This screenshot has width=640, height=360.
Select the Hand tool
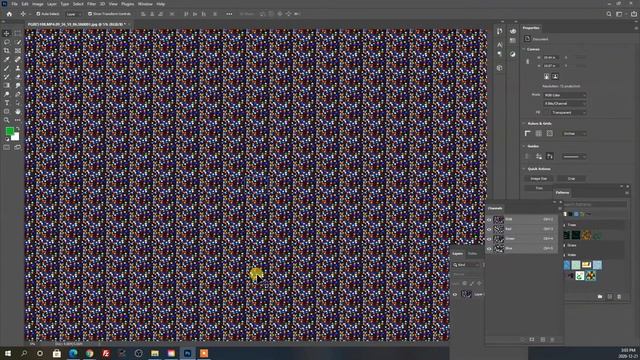point(18,111)
